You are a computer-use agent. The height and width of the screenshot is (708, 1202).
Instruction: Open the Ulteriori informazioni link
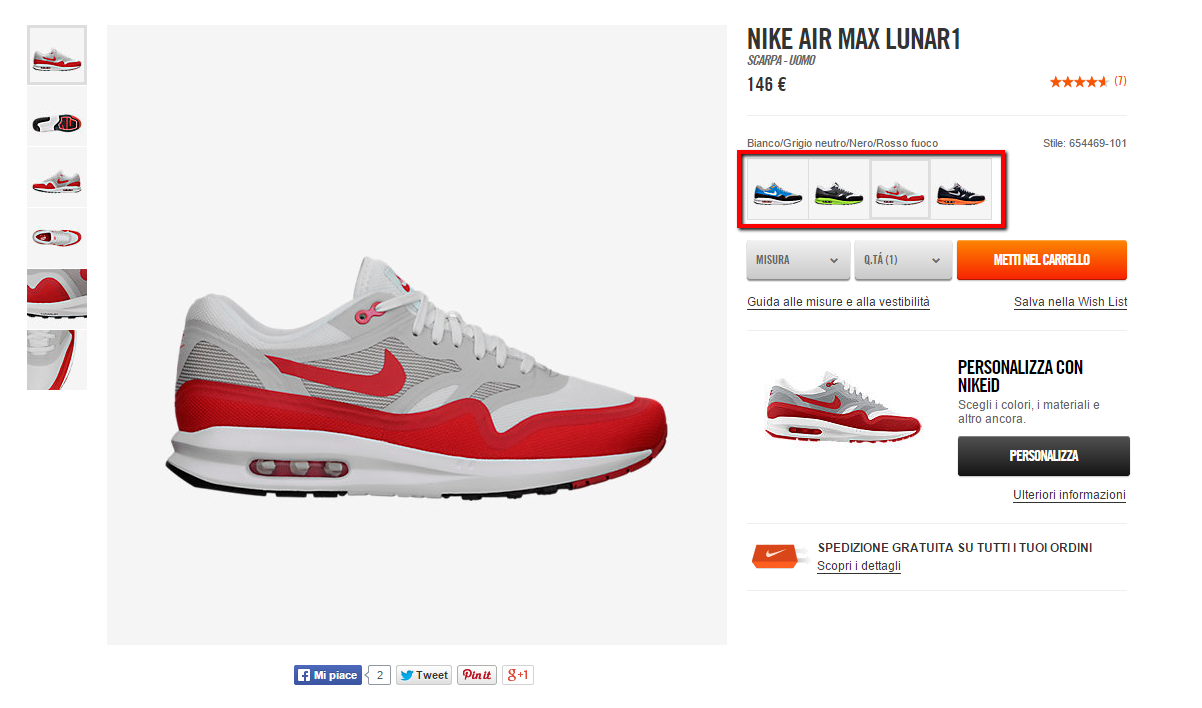click(x=1069, y=495)
